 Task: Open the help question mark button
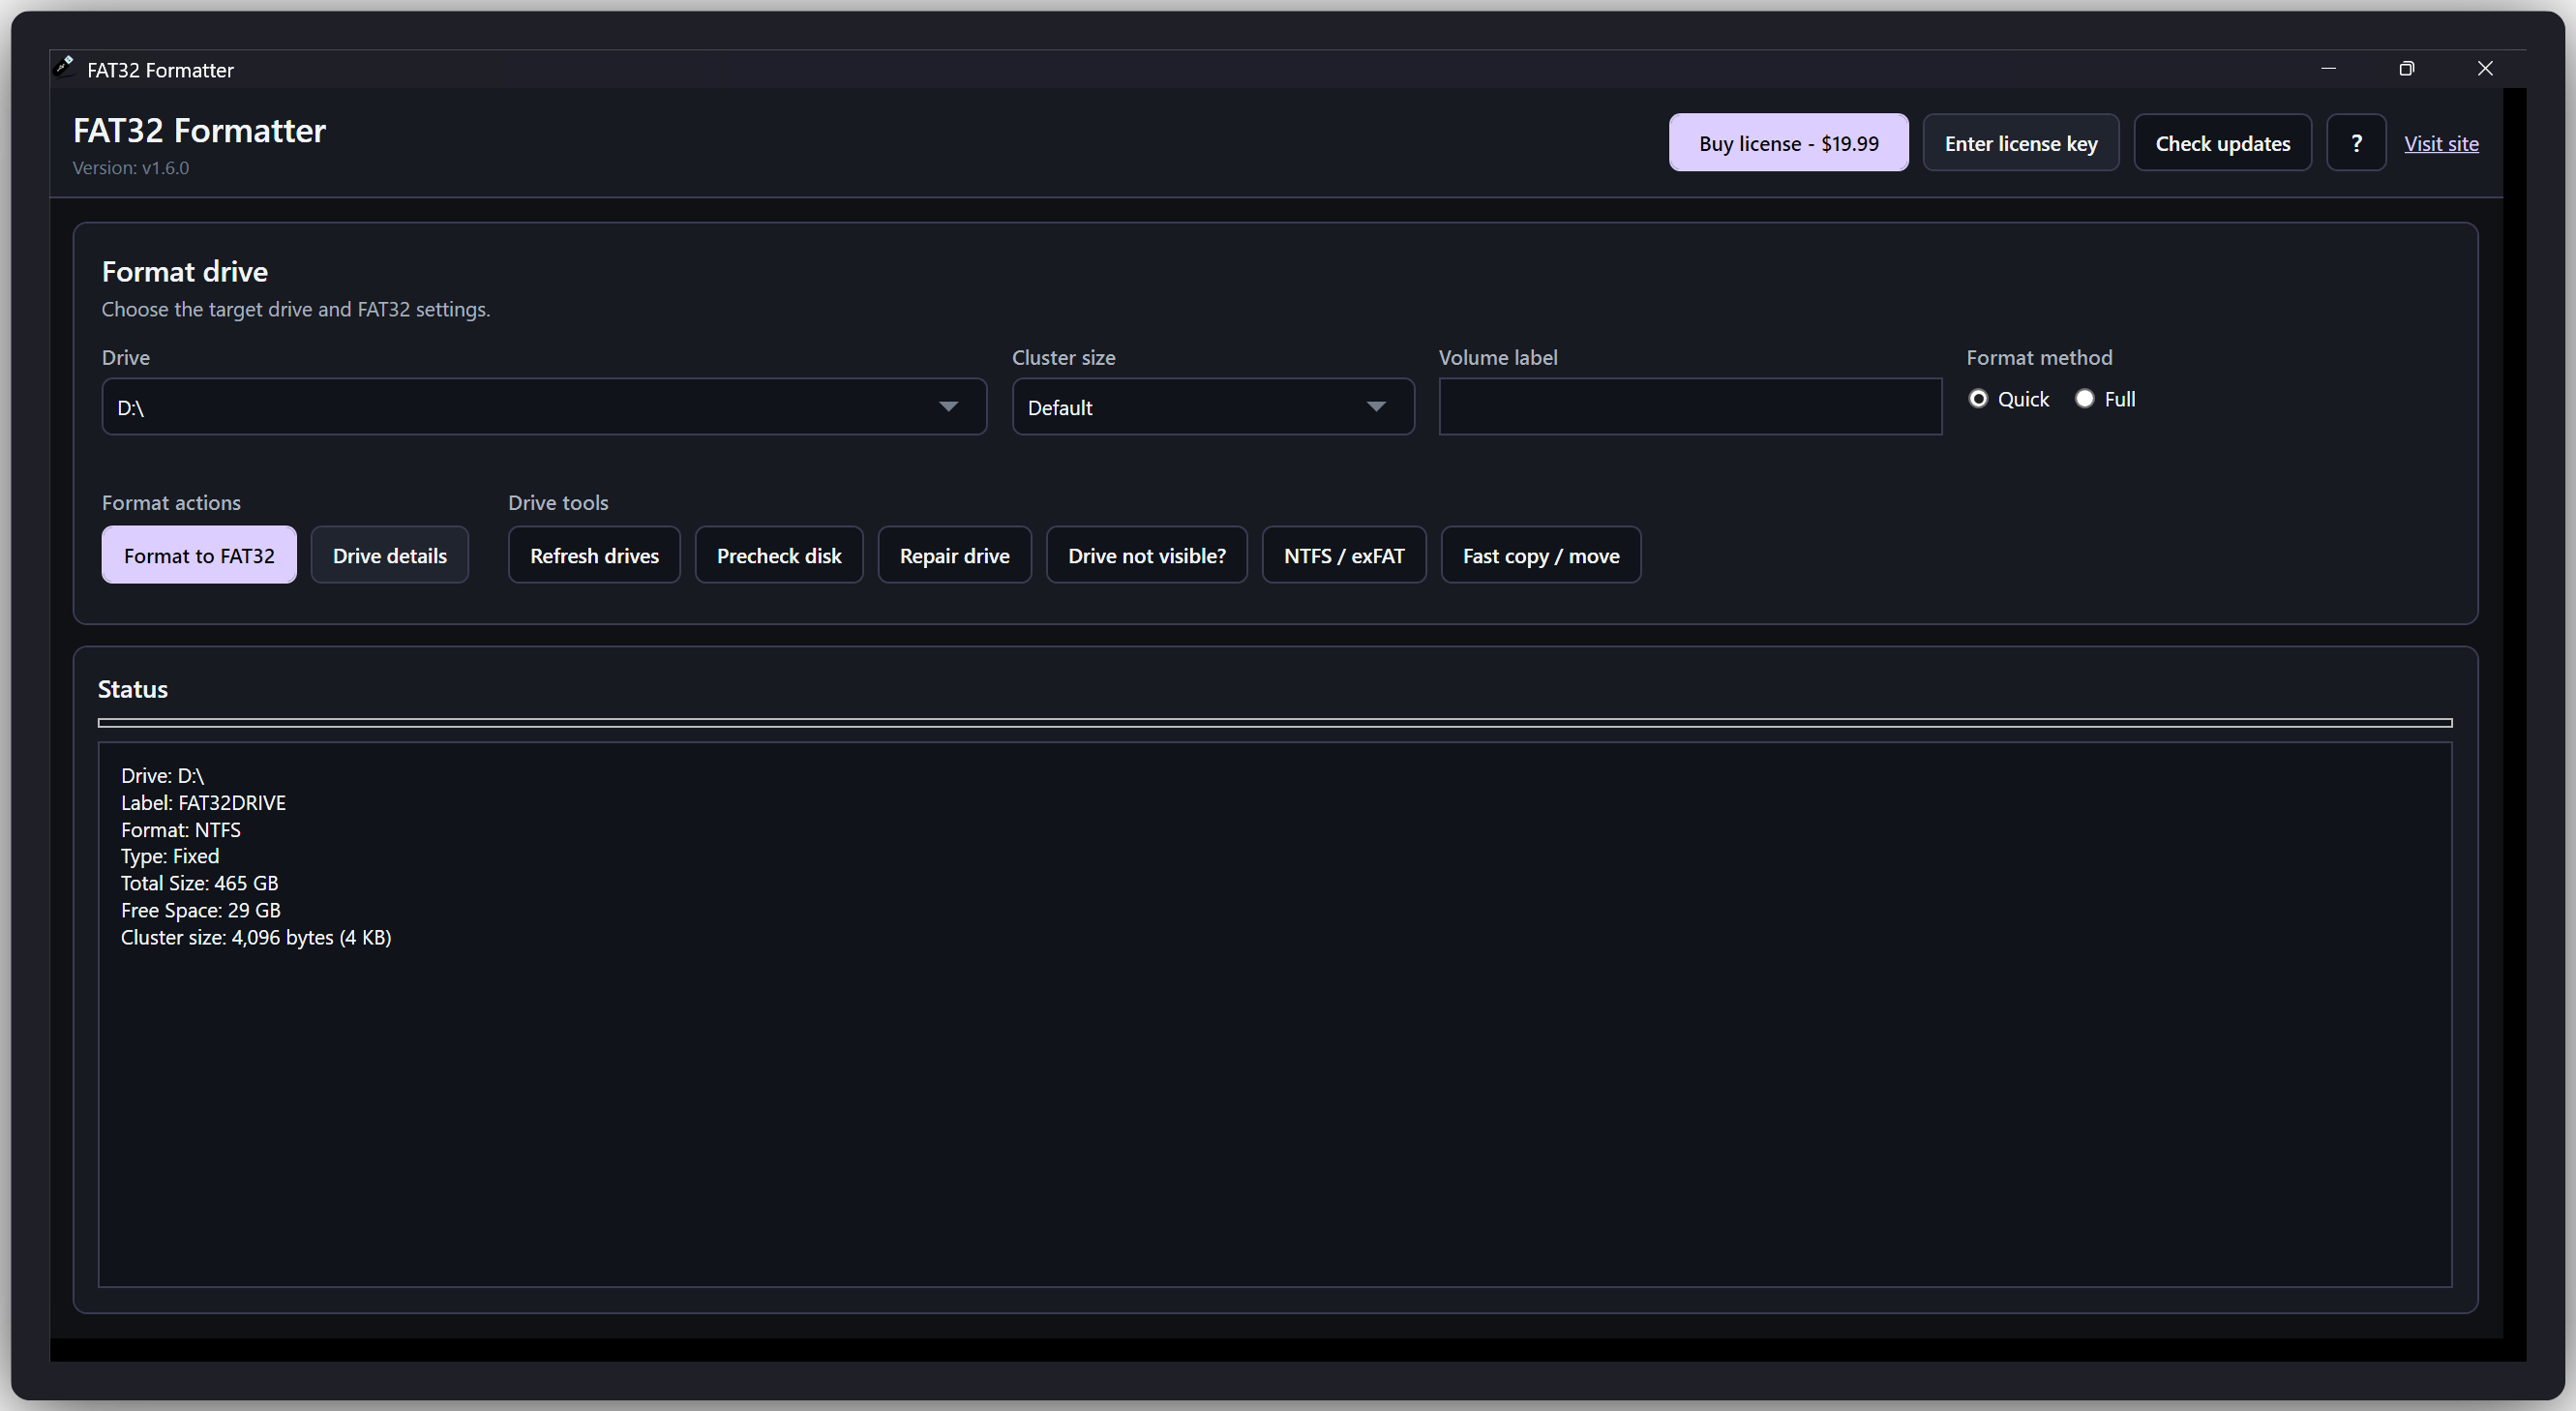pyautogui.click(x=2356, y=143)
